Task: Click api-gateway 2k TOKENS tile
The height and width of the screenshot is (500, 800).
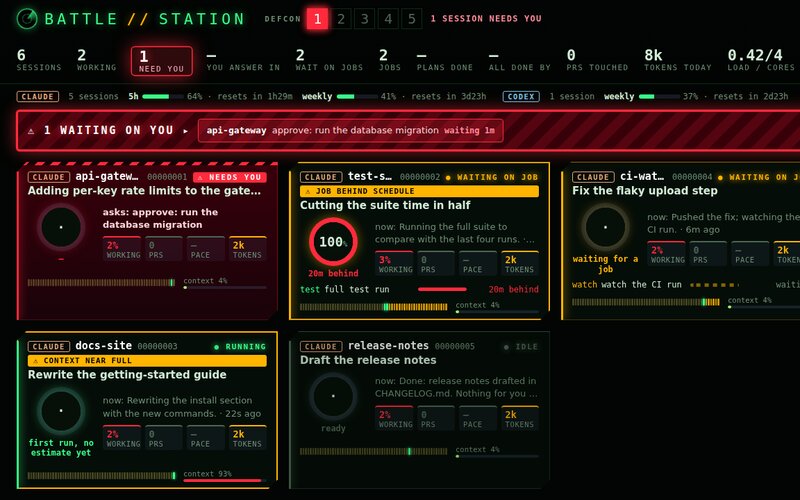Action: [x=247, y=249]
